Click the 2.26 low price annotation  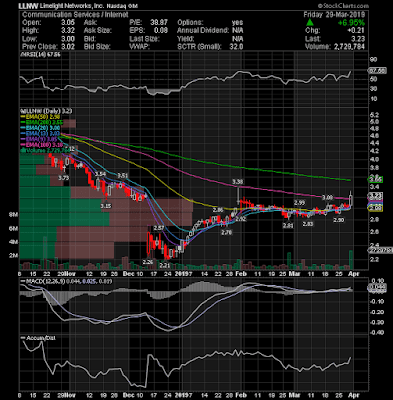pos(147,262)
